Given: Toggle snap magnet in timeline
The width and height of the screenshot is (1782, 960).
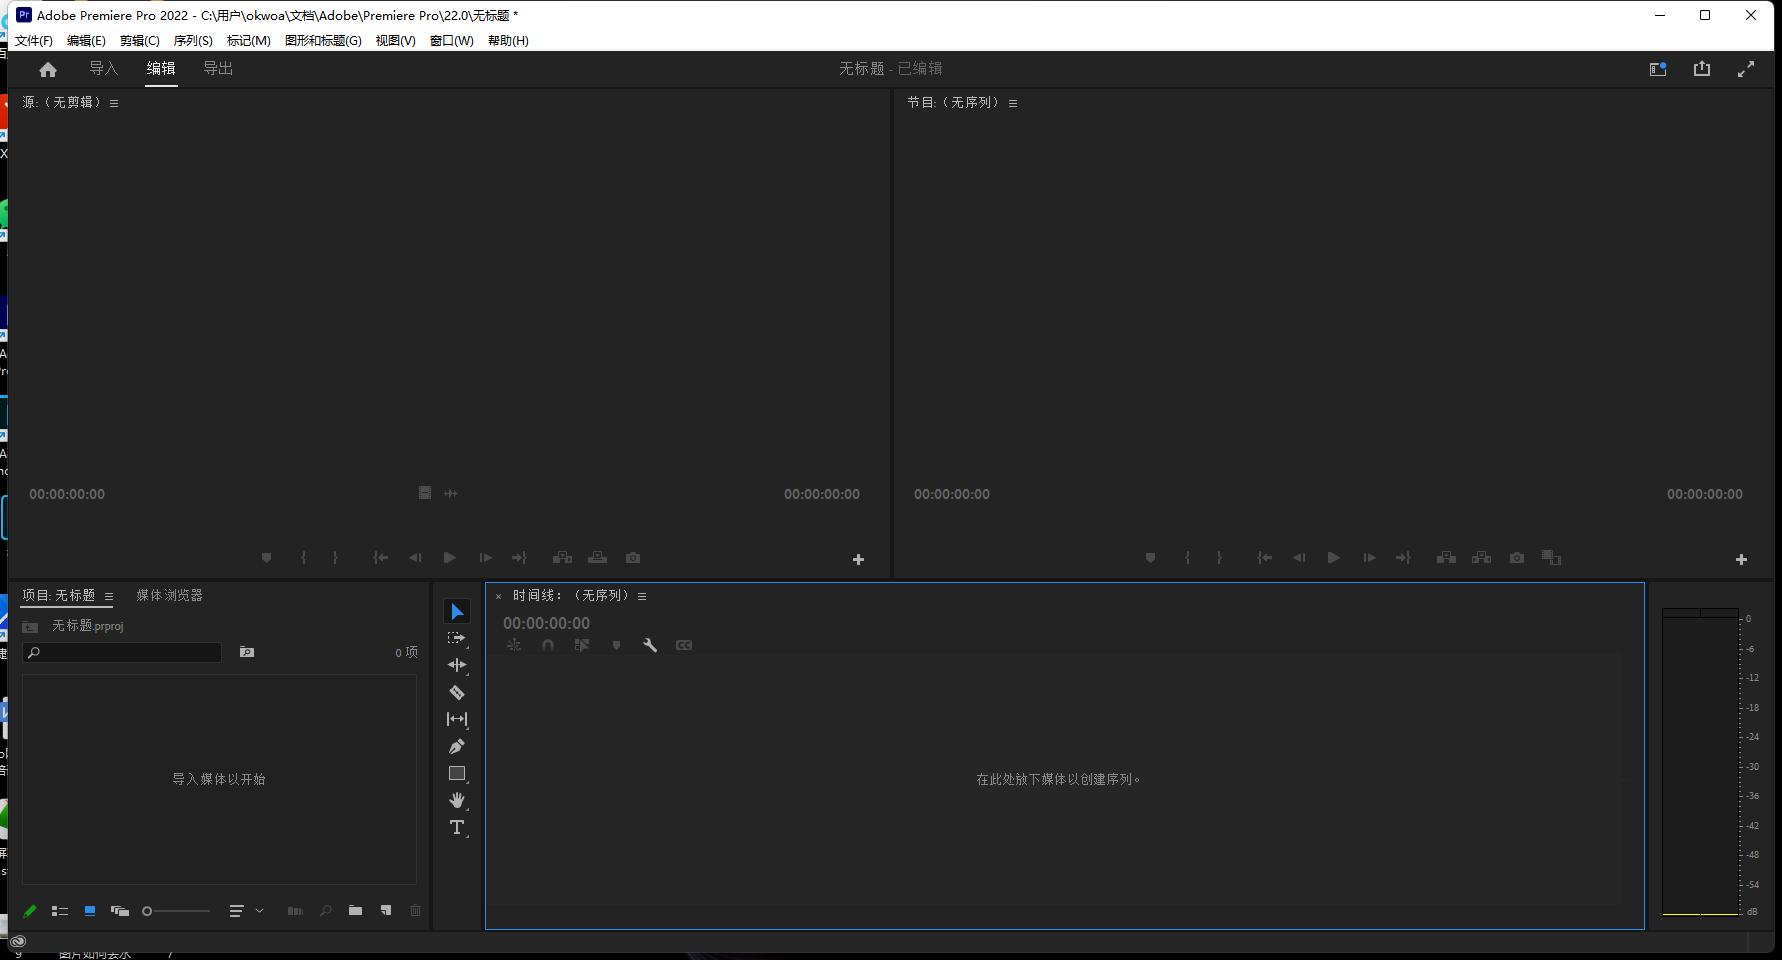Looking at the screenshot, I should [548, 645].
